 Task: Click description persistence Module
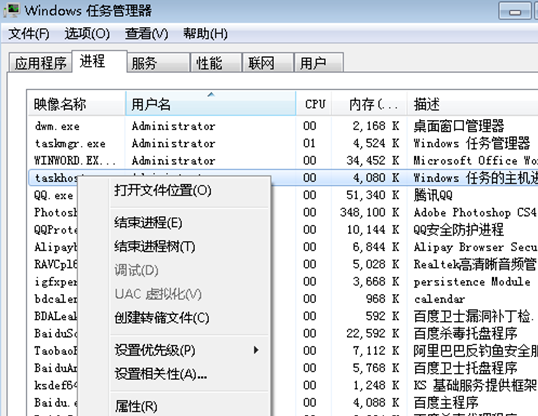[472, 282]
